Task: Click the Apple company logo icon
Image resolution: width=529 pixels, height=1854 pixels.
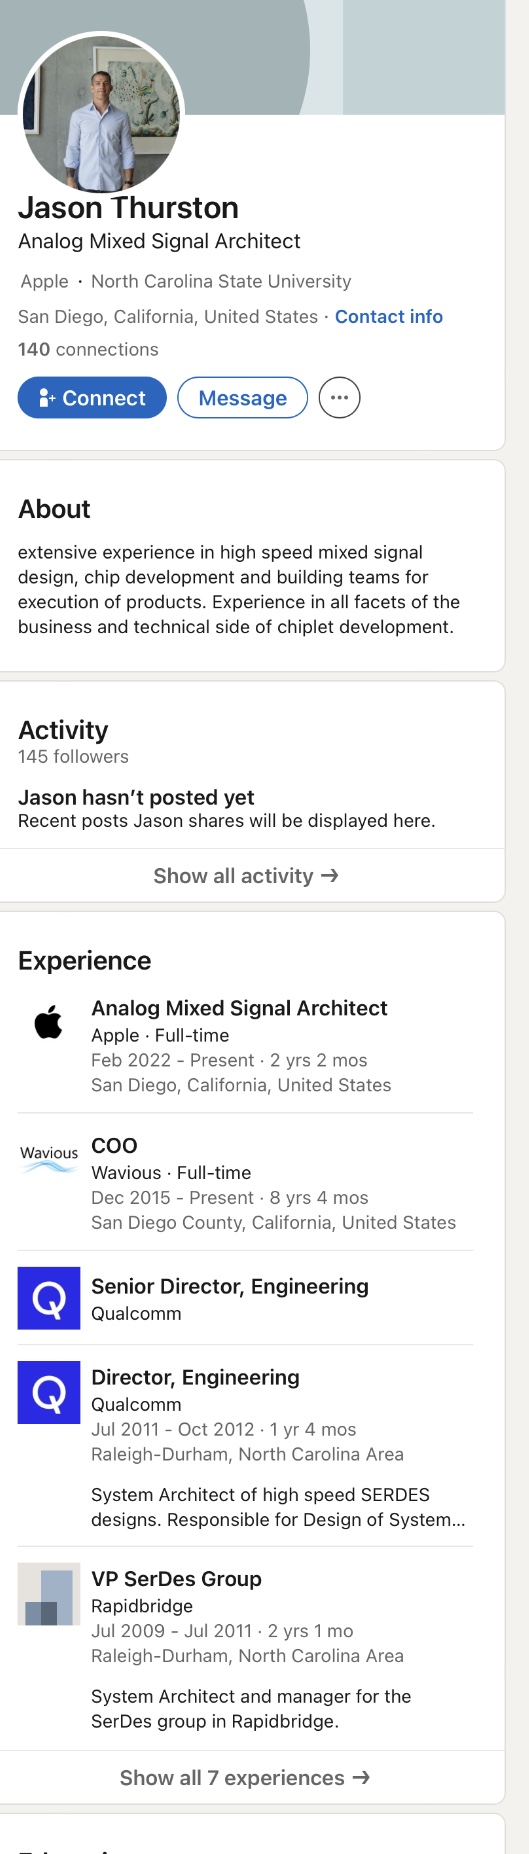Action: (x=49, y=1021)
